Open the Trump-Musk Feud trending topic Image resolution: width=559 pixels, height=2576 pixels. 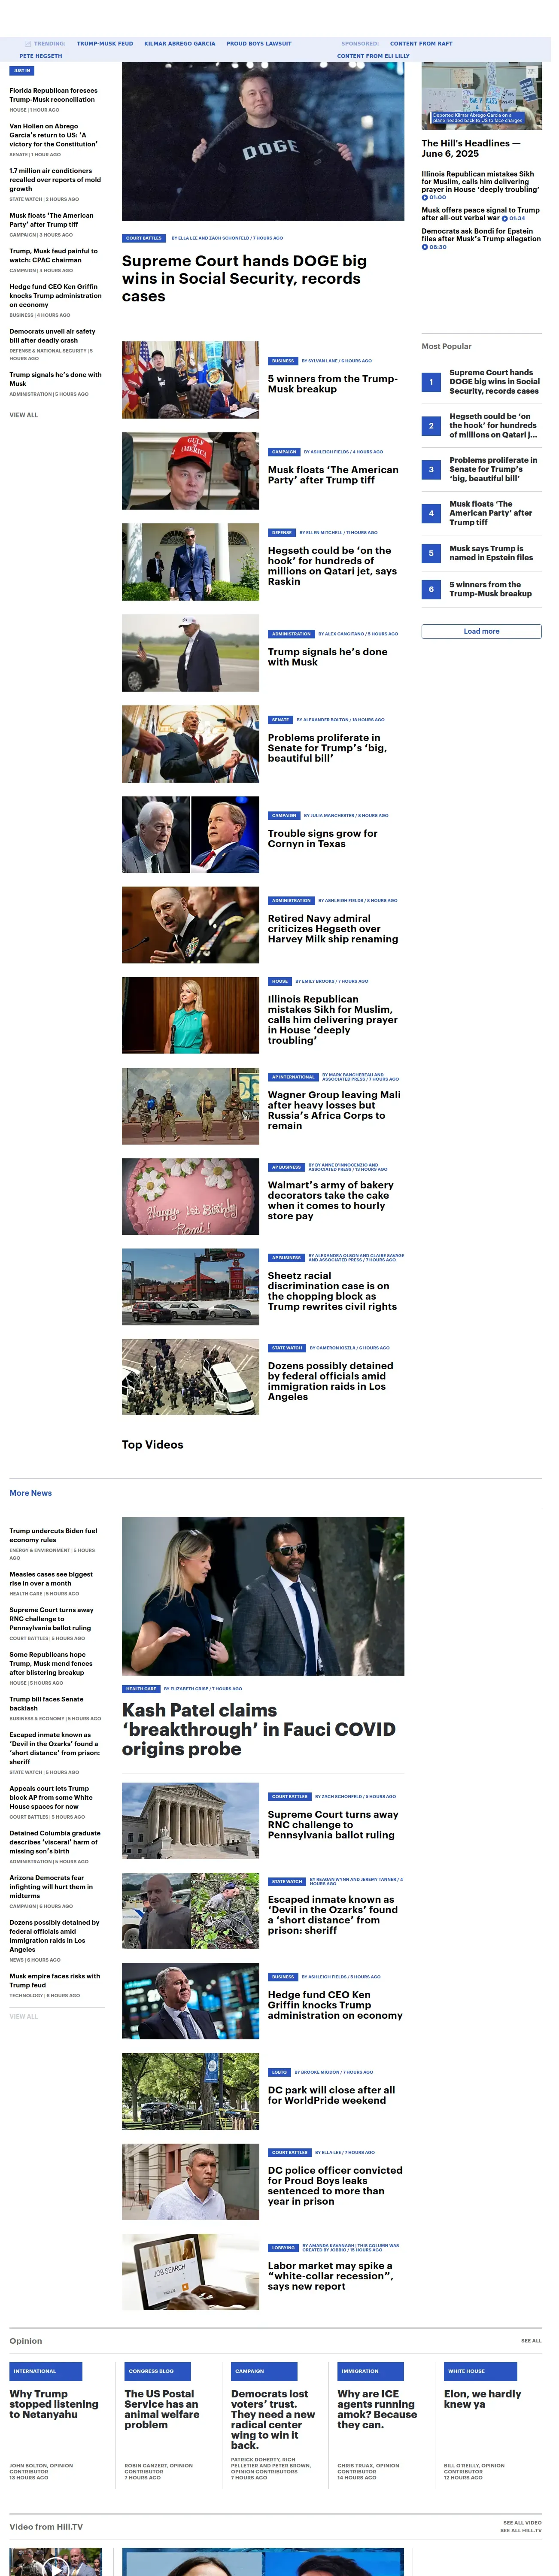(105, 44)
